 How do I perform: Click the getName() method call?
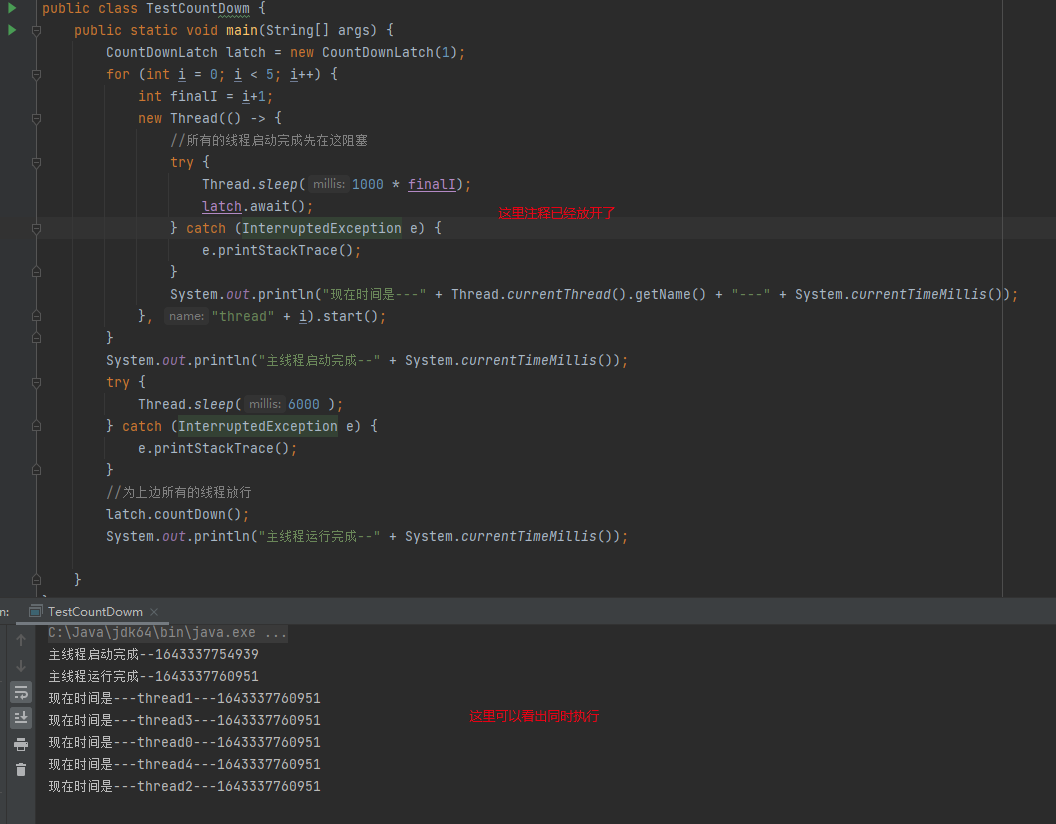[x=671, y=294]
